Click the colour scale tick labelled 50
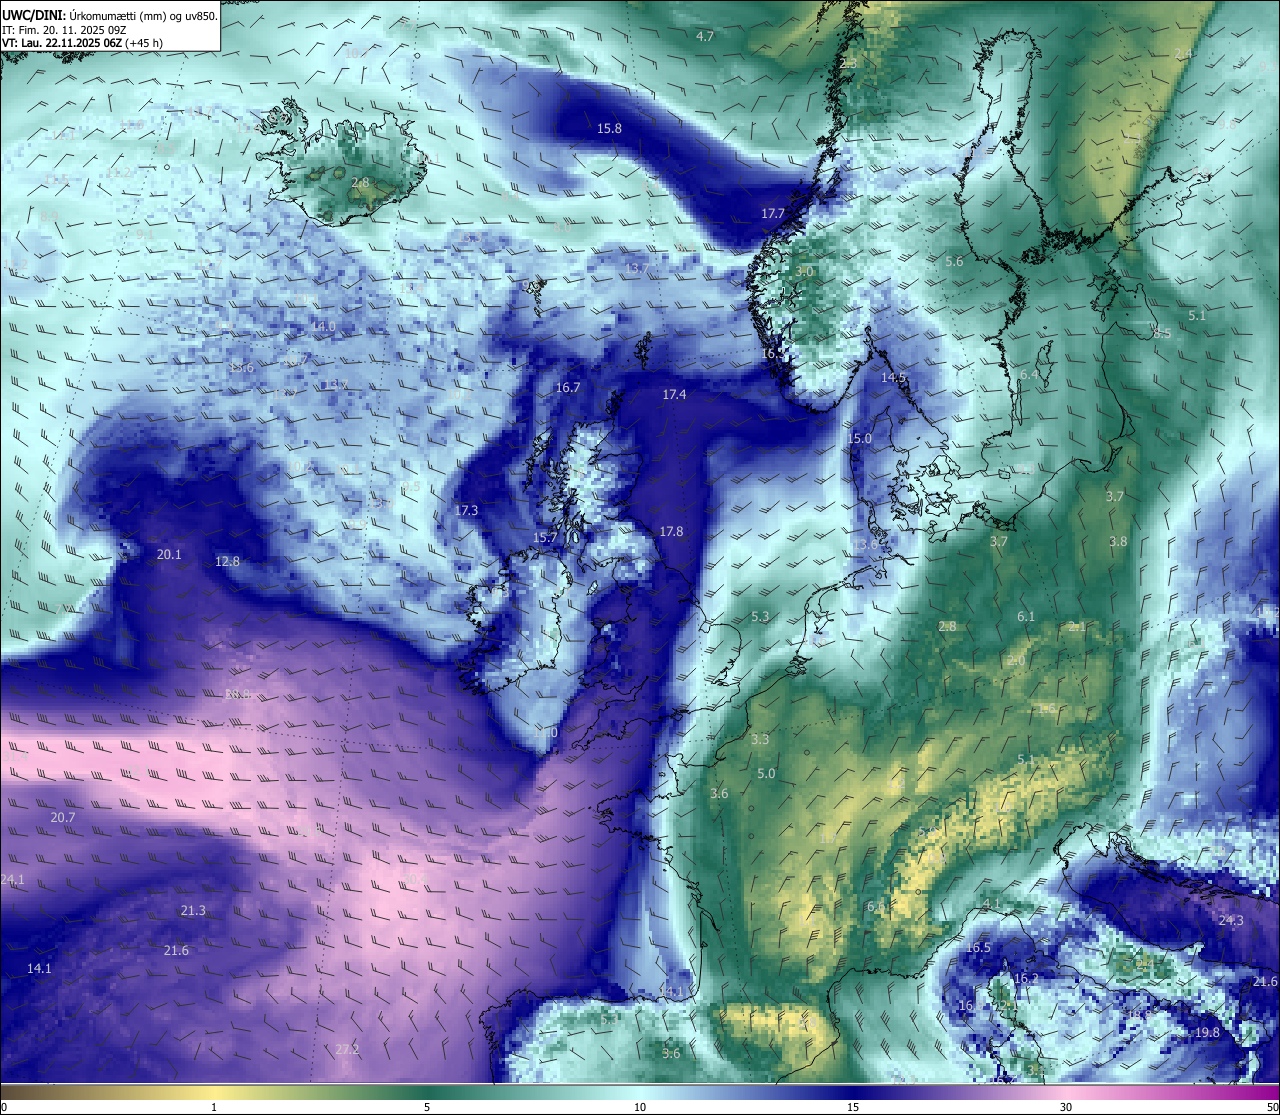This screenshot has height=1115, width=1280. 1272,1107
